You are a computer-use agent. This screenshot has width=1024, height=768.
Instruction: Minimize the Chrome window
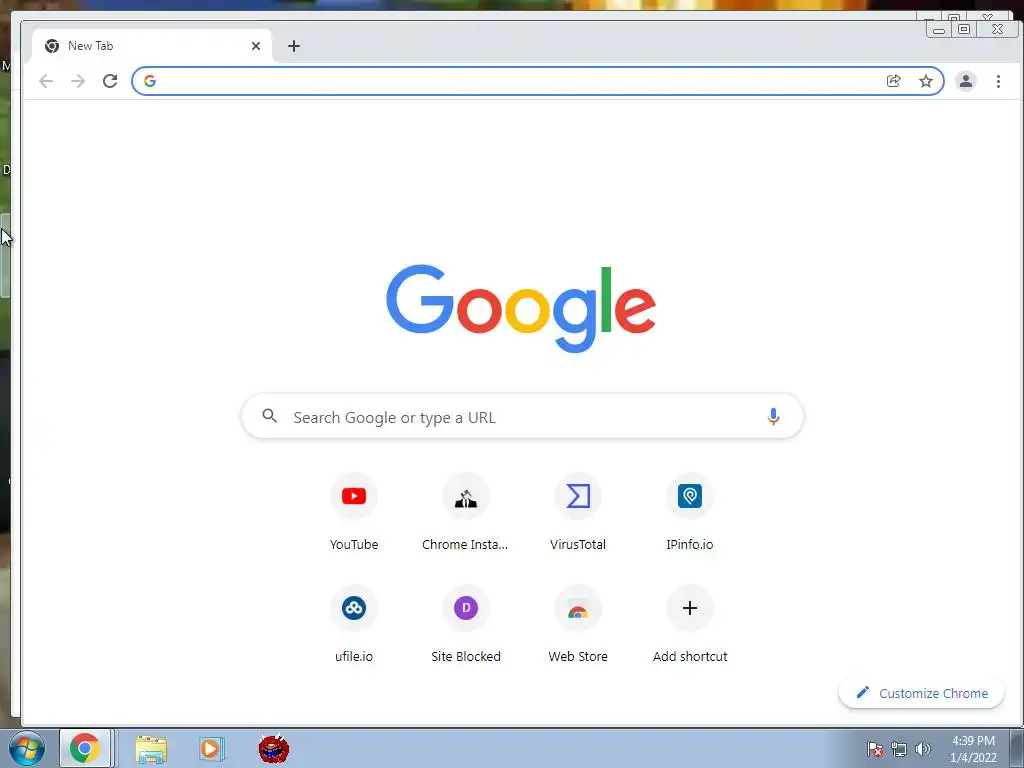click(x=939, y=29)
